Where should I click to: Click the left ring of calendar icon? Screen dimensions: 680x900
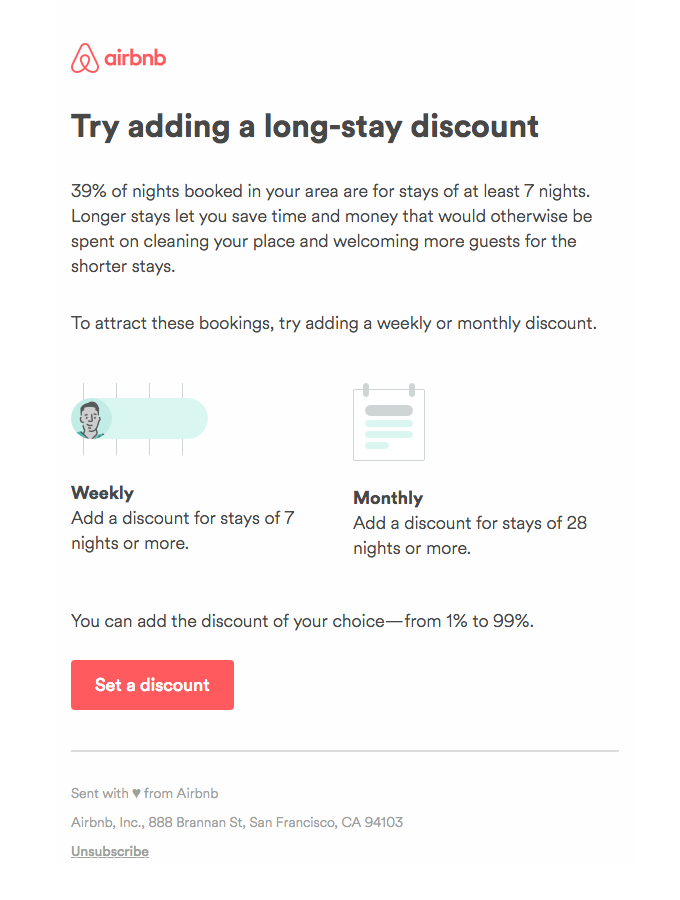(x=366, y=390)
